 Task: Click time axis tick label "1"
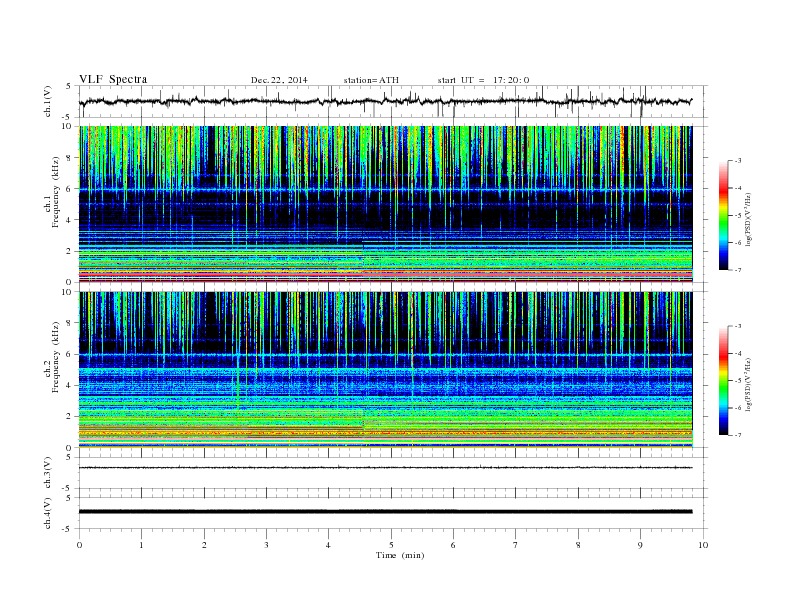(x=141, y=545)
